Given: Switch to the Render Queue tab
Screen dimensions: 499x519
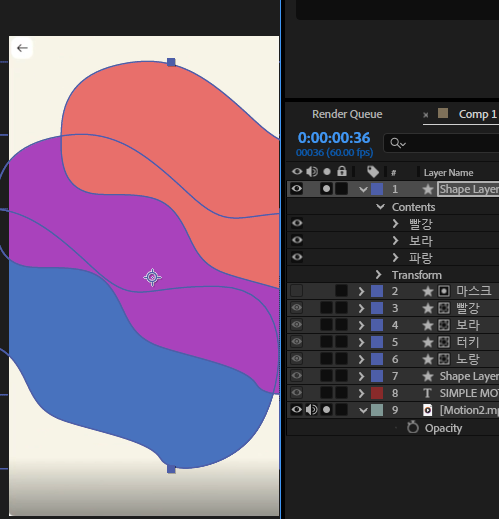Looking at the screenshot, I should click(347, 114).
